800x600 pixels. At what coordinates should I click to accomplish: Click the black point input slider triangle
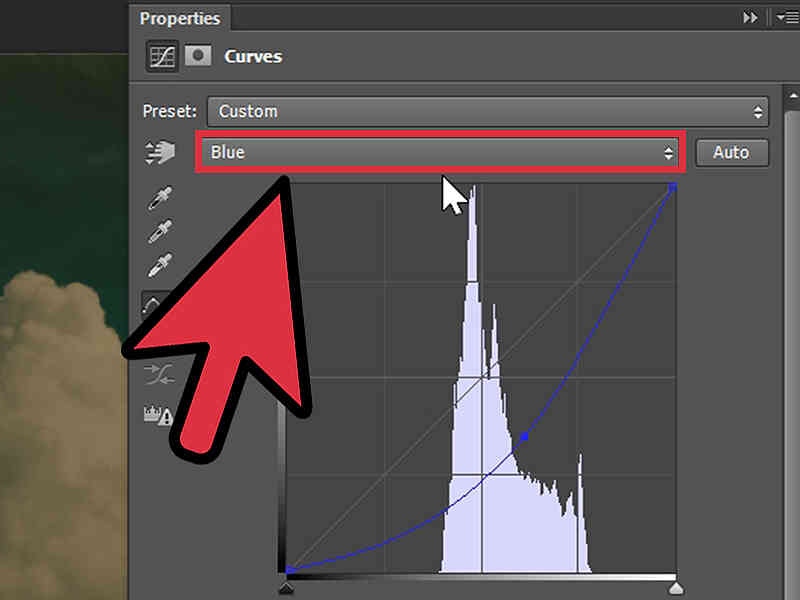(x=287, y=589)
